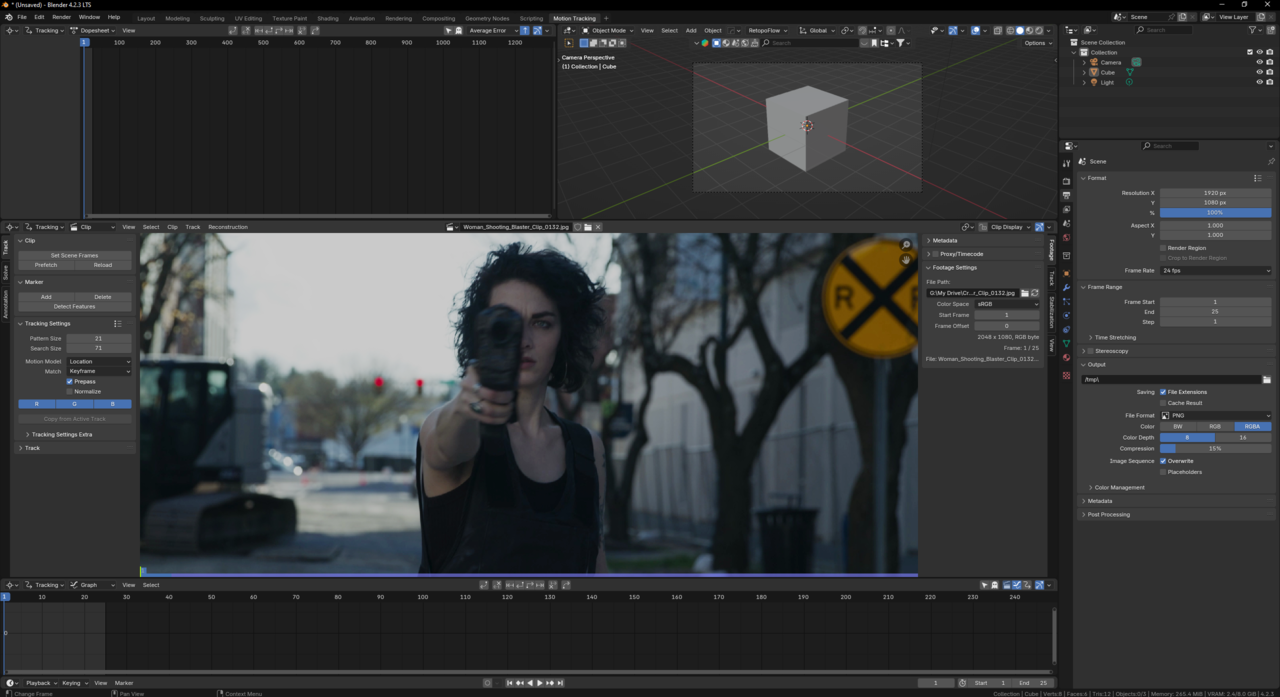
Task: Disable the Prepass checkbox
Action: [70, 381]
